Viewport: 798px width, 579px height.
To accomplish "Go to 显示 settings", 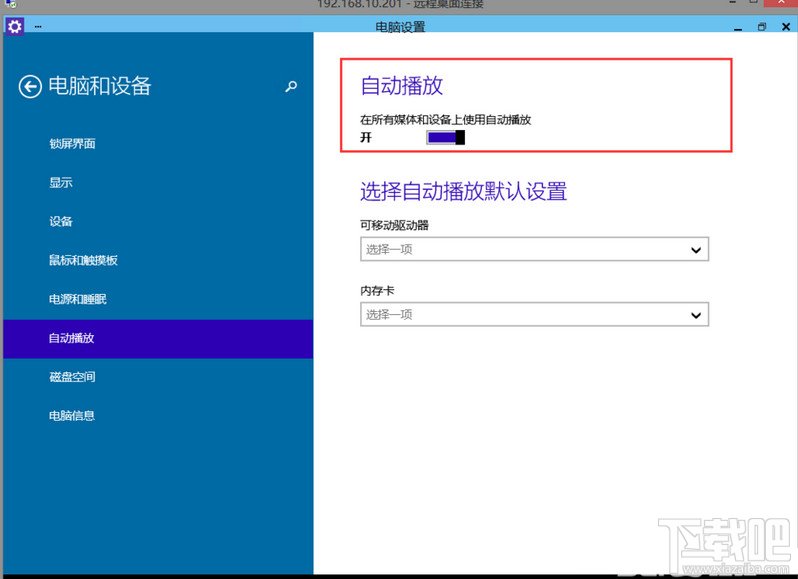I will click(61, 183).
